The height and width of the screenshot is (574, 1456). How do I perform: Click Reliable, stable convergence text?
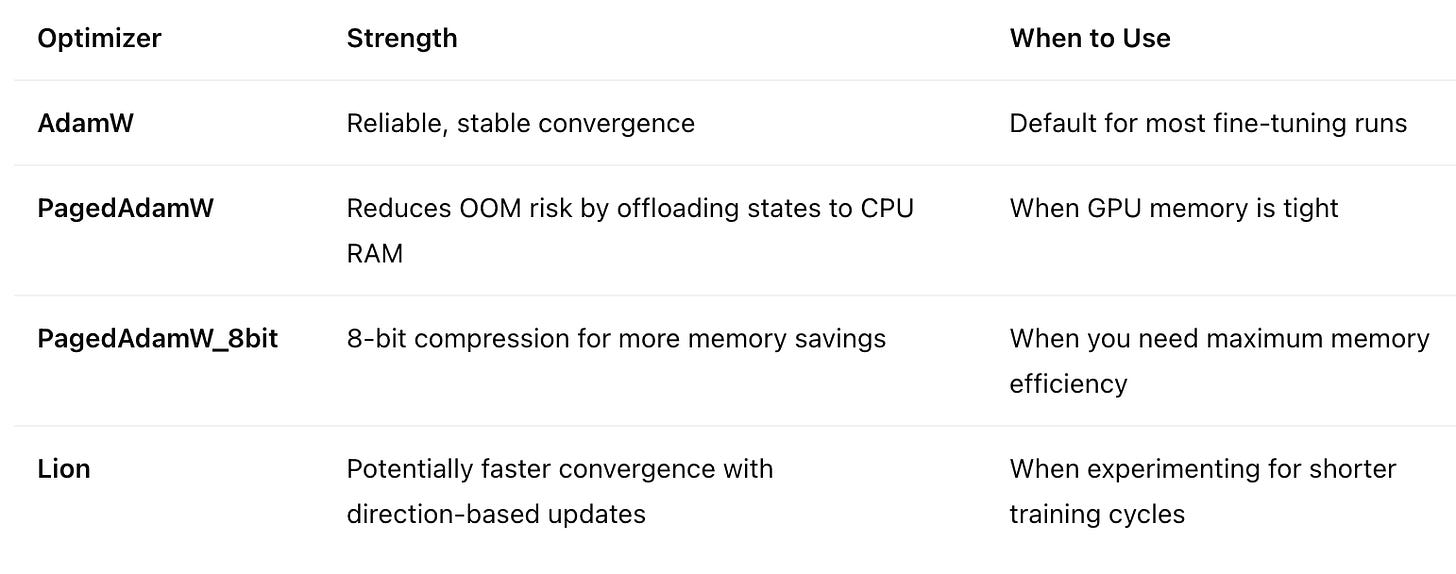pyautogui.click(x=520, y=123)
